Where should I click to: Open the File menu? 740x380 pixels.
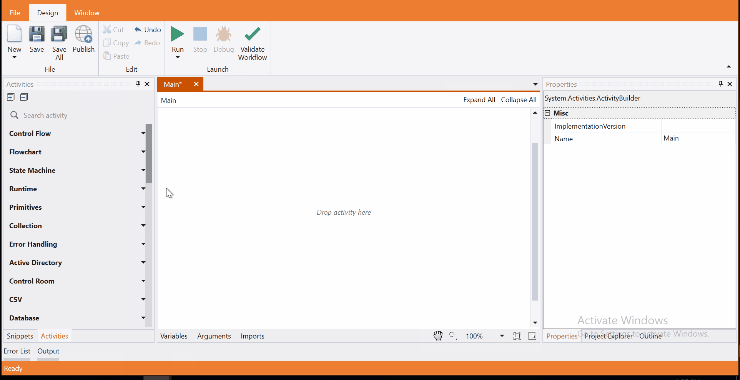pyautogui.click(x=15, y=13)
